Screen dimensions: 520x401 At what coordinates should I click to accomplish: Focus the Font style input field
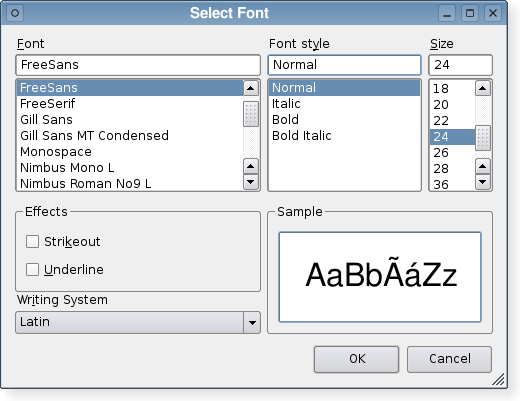coord(345,65)
